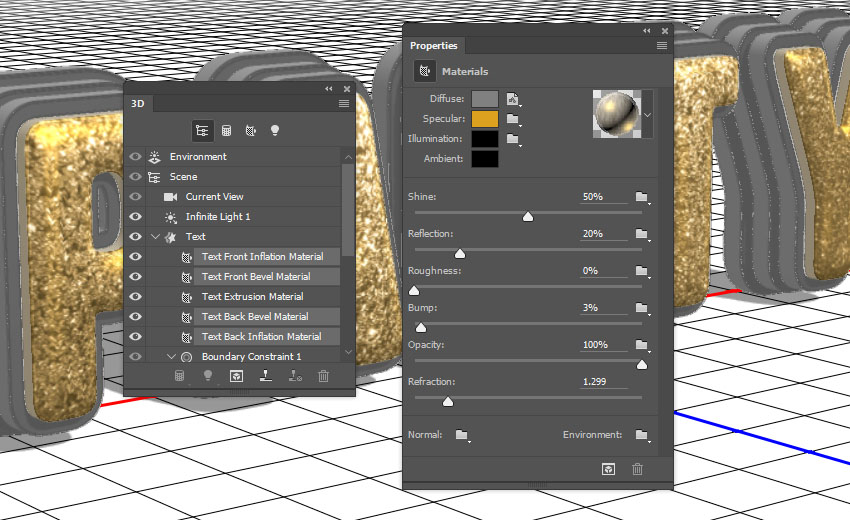Open the 3D panel options menu
Viewport: 850px width, 520px height.
(x=344, y=103)
